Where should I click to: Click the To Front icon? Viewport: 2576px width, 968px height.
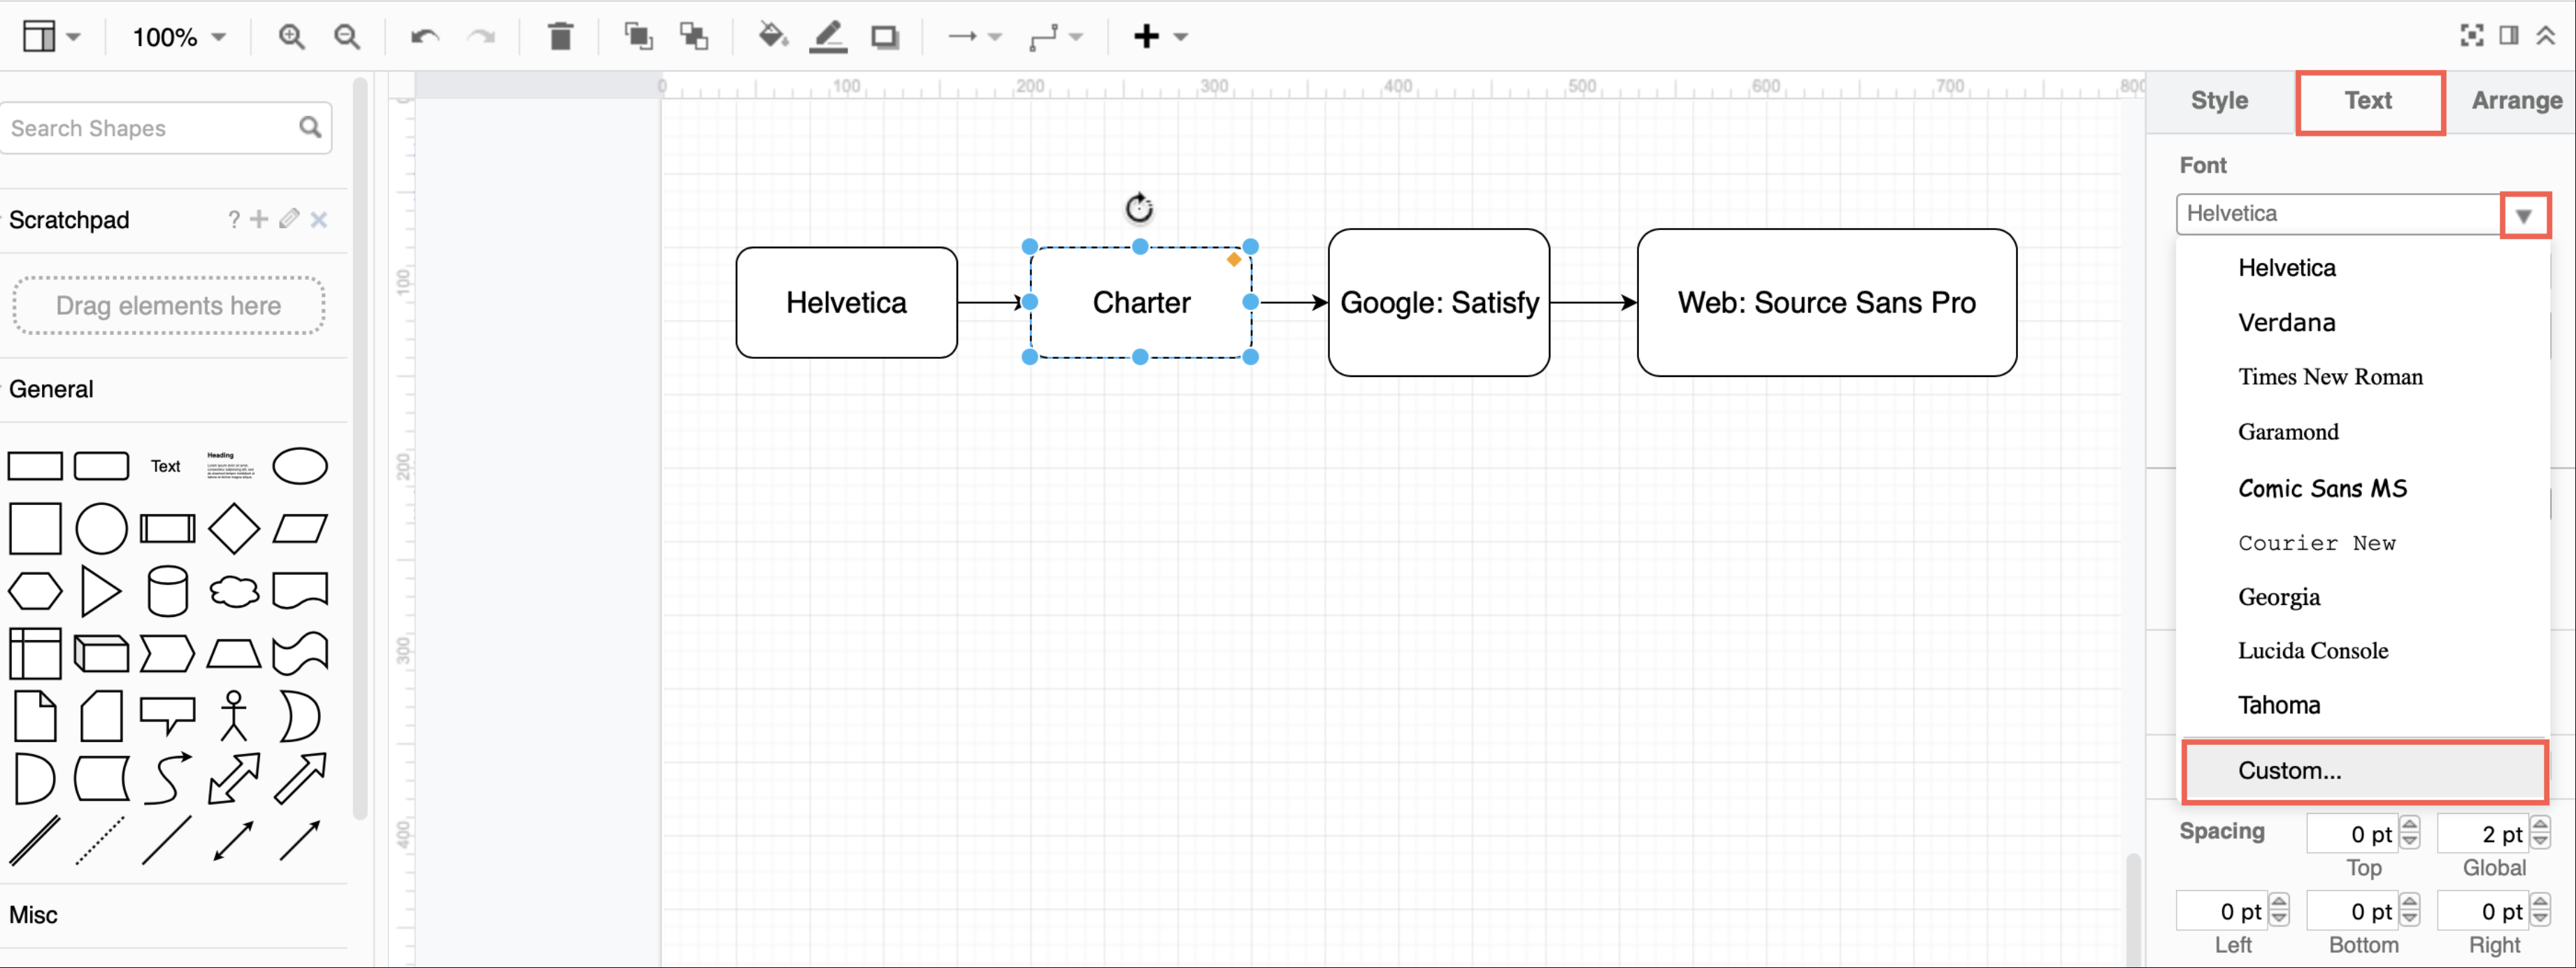pyautogui.click(x=638, y=37)
